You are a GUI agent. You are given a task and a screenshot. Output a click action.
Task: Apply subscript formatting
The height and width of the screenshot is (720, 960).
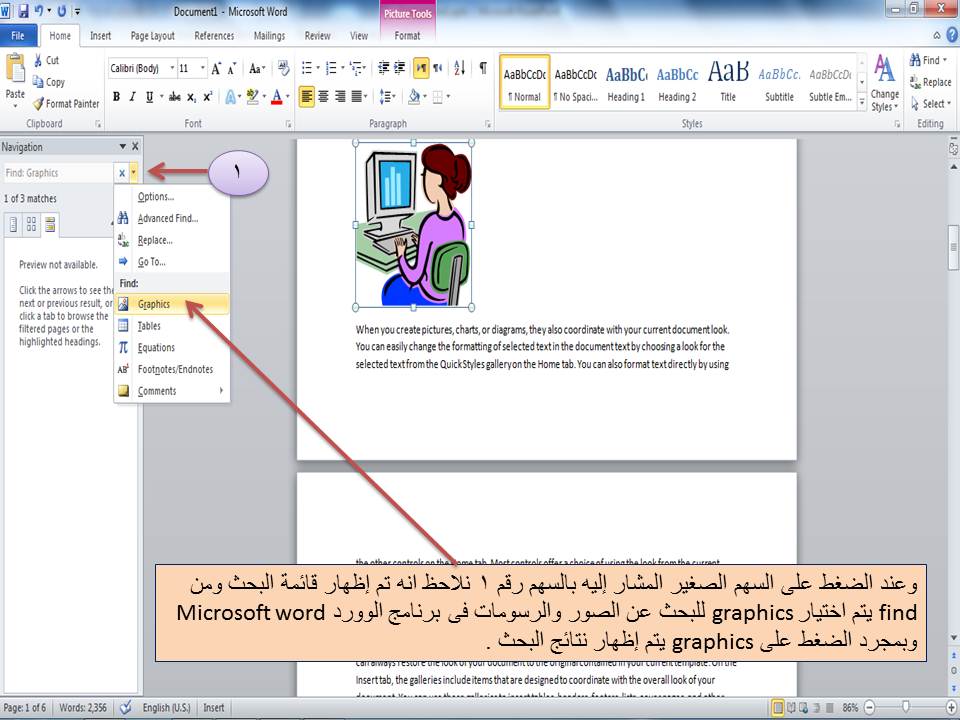192,97
